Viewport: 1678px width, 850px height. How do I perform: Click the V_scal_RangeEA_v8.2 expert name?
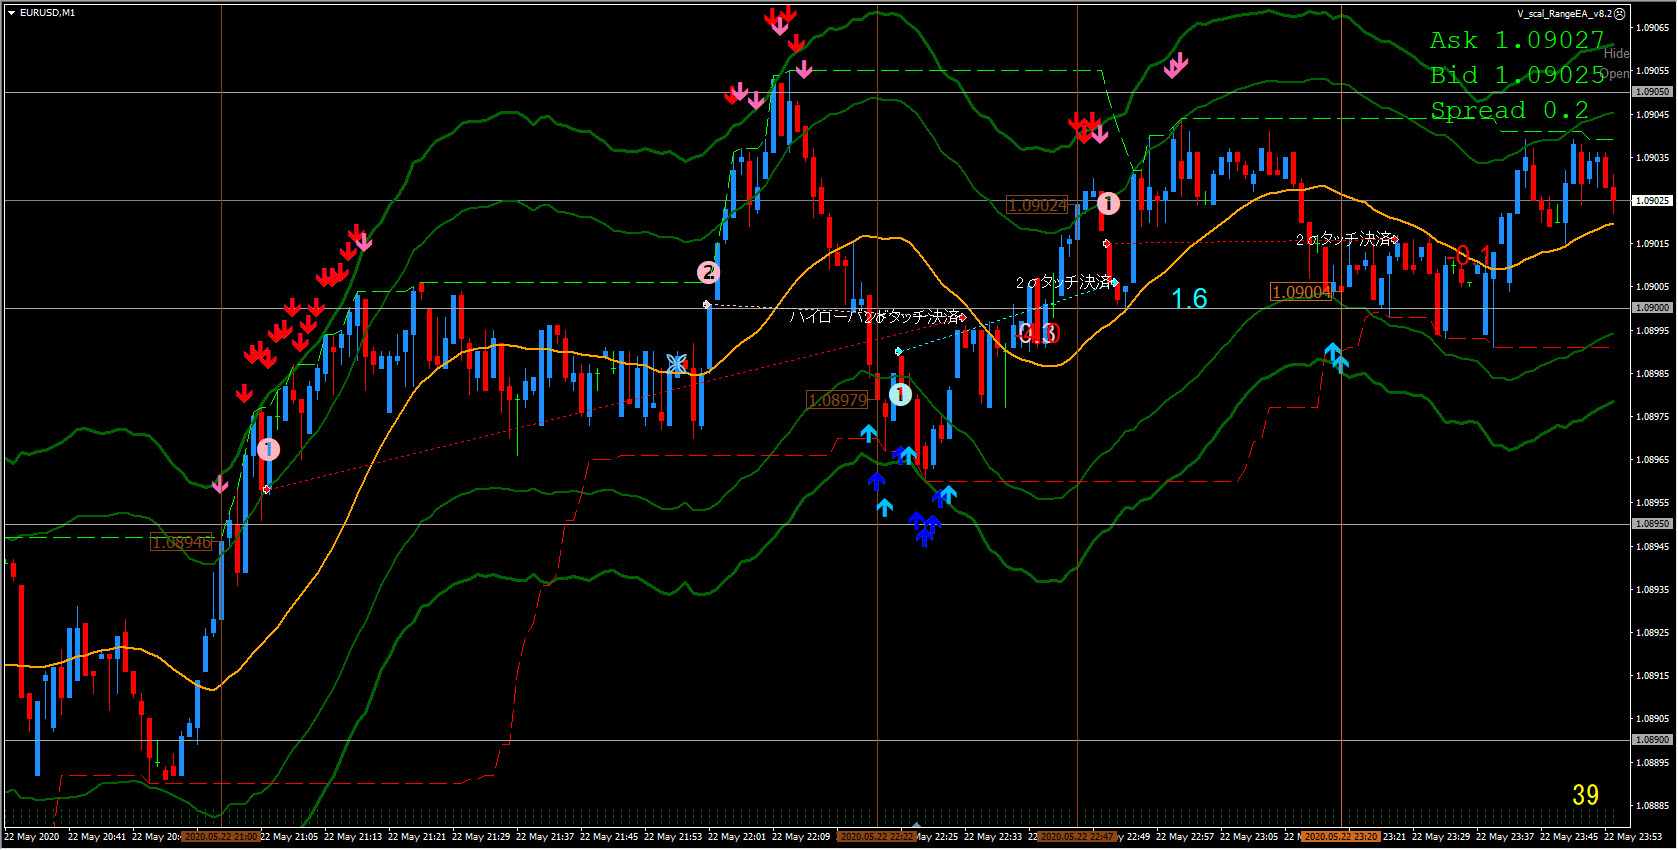click(1564, 14)
